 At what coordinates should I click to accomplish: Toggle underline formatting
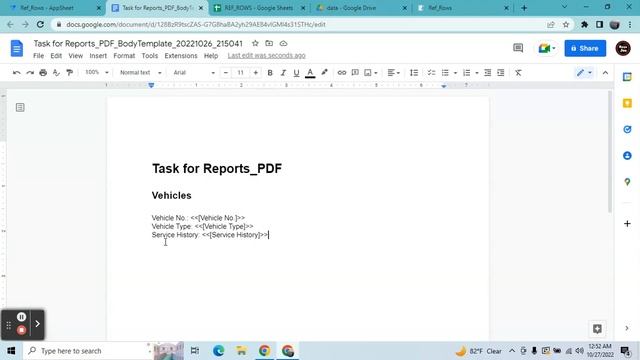296,73
